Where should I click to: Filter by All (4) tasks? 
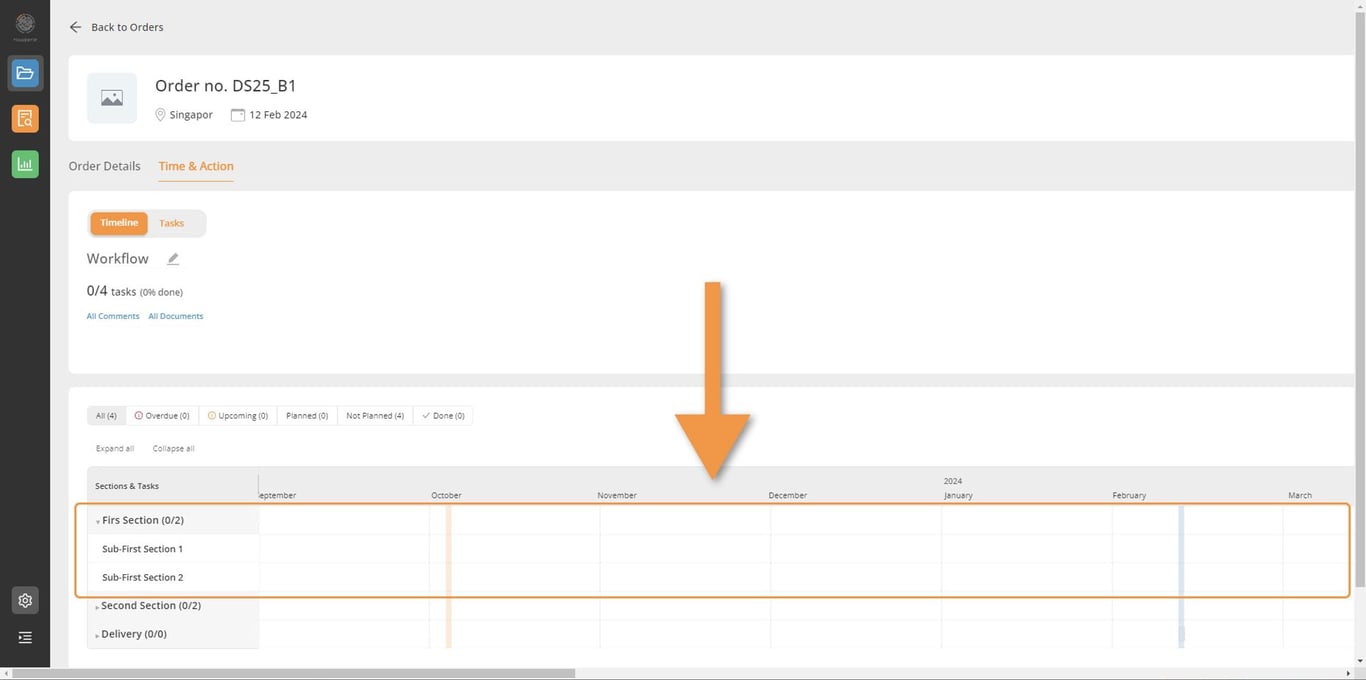click(x=106, y=416)
